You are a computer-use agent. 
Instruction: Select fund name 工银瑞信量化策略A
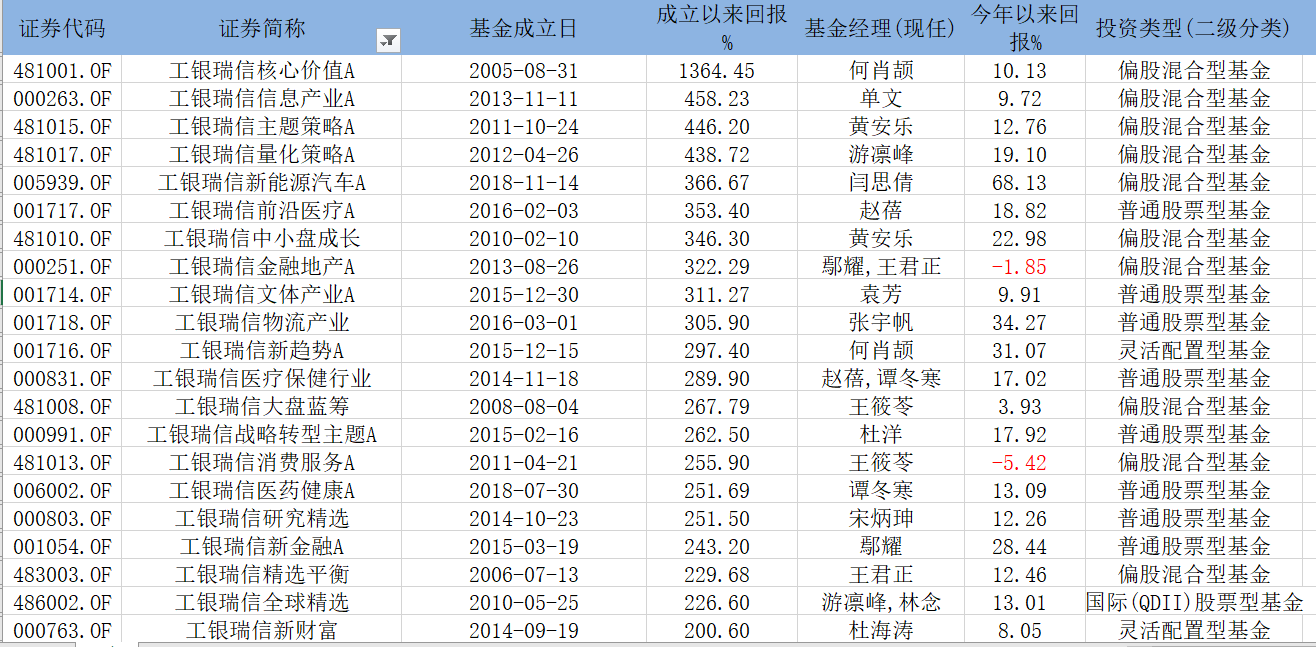[262, 154]
